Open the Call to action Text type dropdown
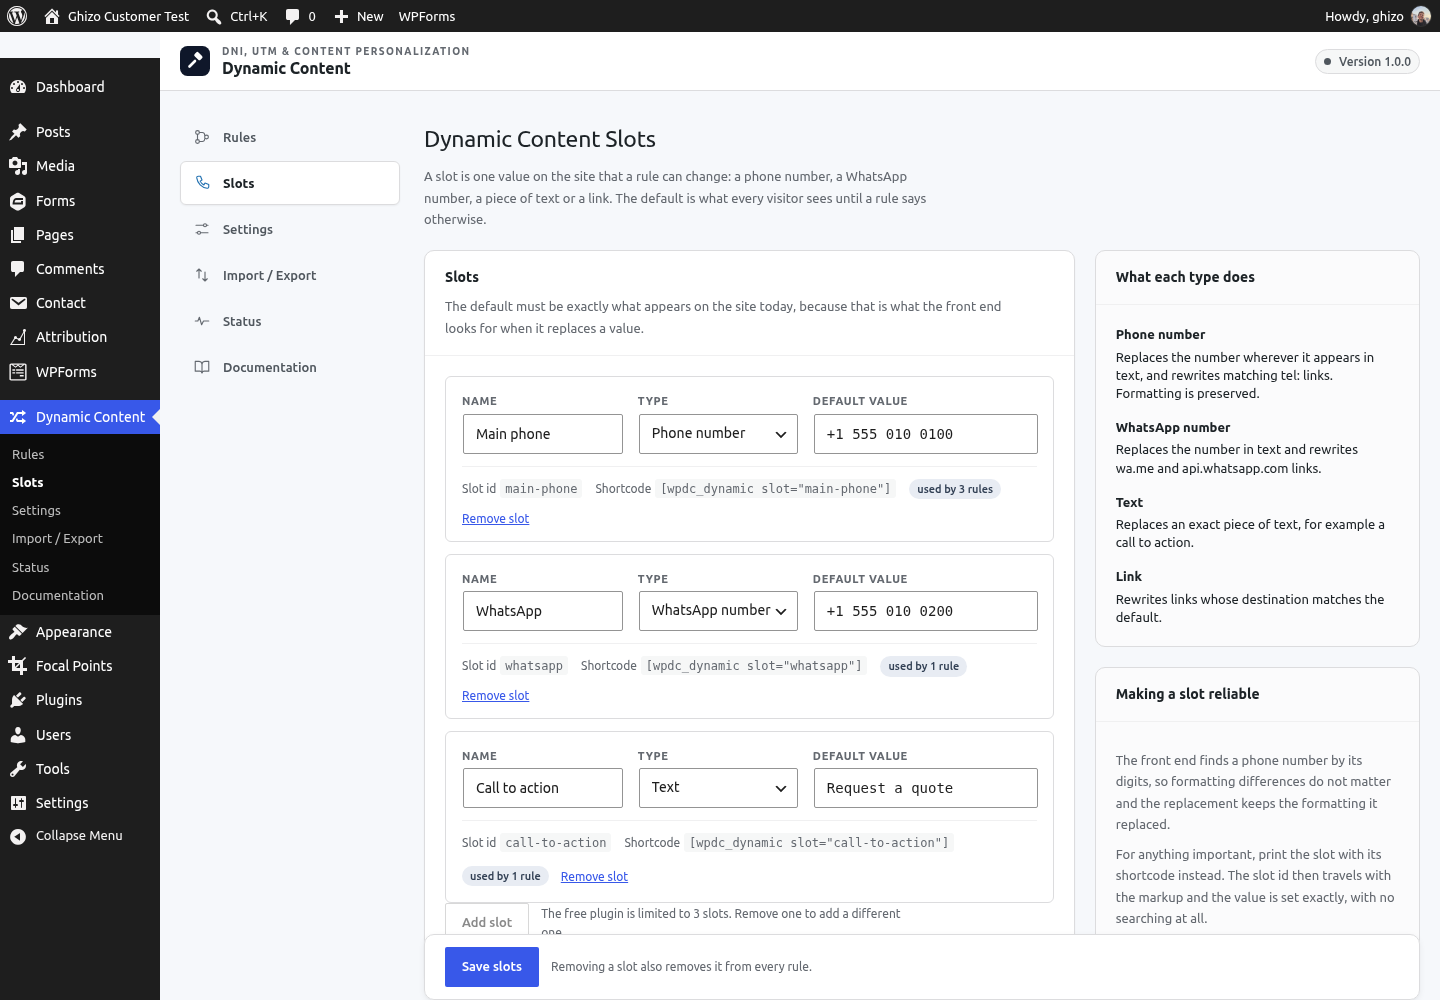The width and height of the screenshot is (1440, 1000). pos(718,788)
